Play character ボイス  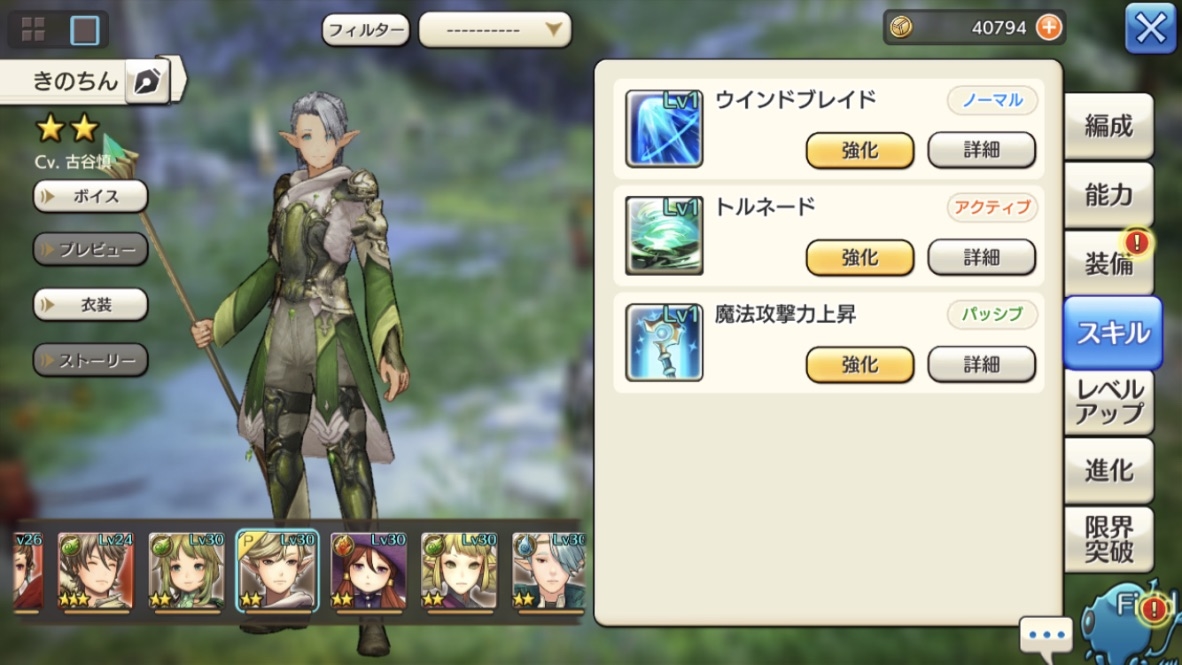[x=90, y=196]
